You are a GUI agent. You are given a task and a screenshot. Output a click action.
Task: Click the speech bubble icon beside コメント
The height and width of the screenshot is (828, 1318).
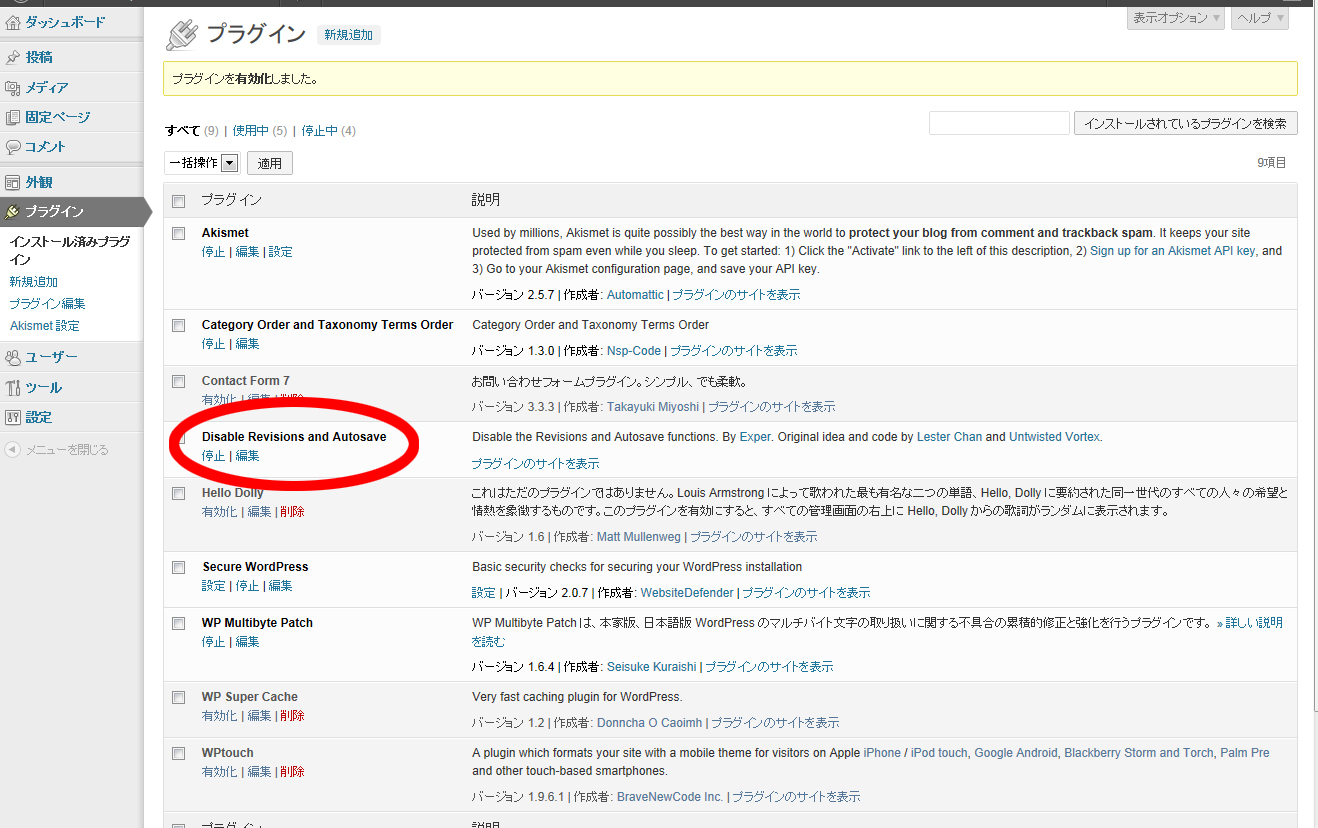(13, 147)
